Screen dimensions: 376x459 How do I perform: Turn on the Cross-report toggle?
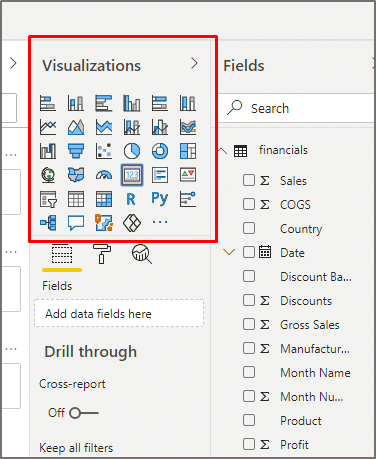pyautogui.click(x=84, y=413)
